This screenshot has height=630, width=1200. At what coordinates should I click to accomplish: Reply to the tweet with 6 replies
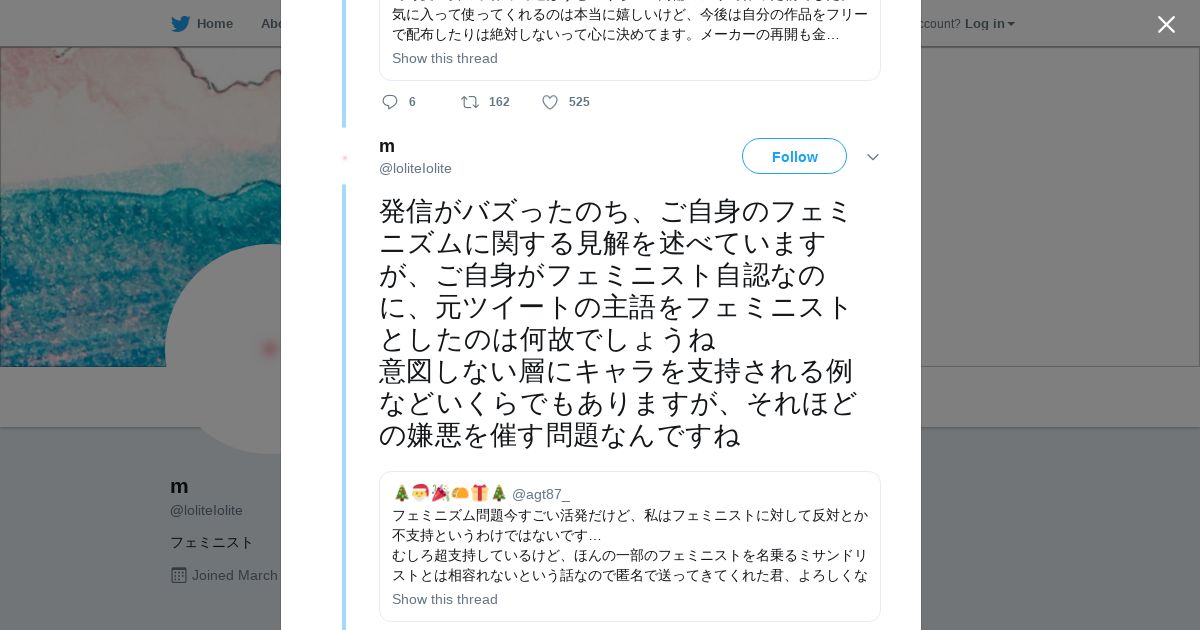[x=390, y=102]
